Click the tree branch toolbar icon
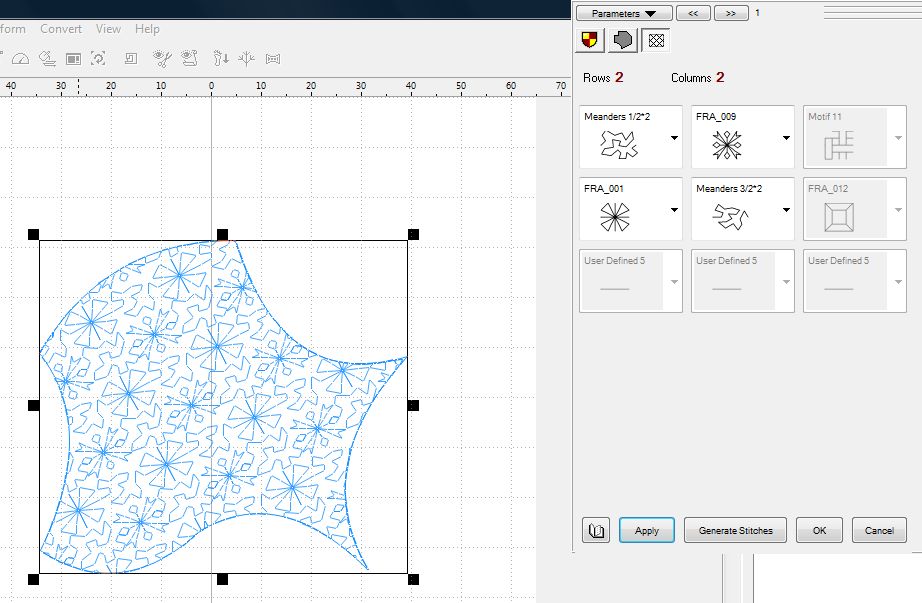The image size is (922, 603). (246, 59)
